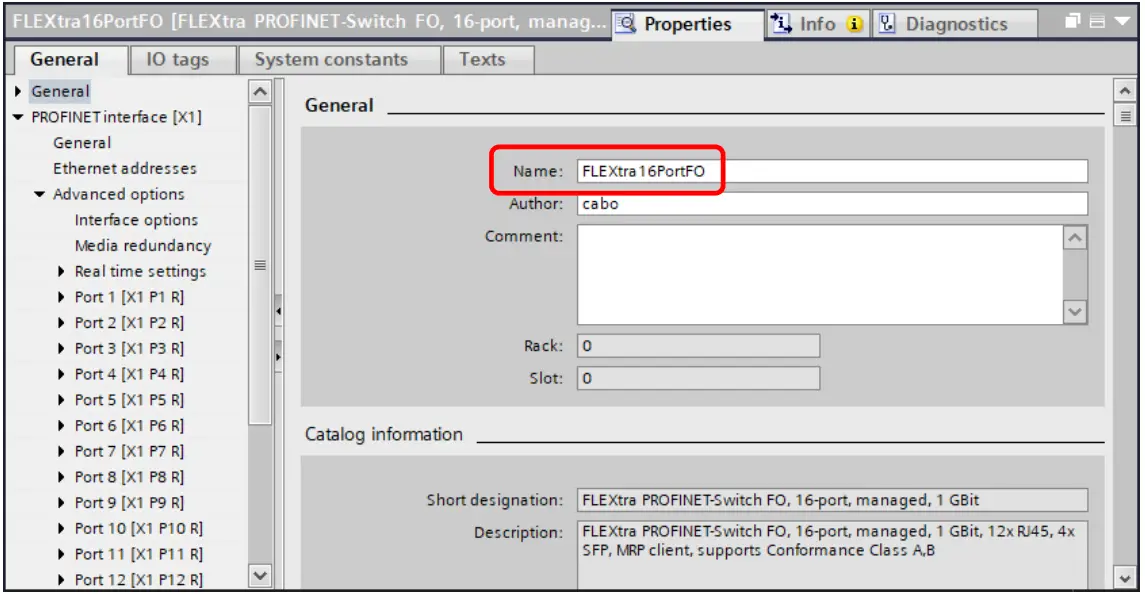This screenshot has height=594, width=1145.
Task: Collapse the Advanced options node
Action: coord(40,194)
